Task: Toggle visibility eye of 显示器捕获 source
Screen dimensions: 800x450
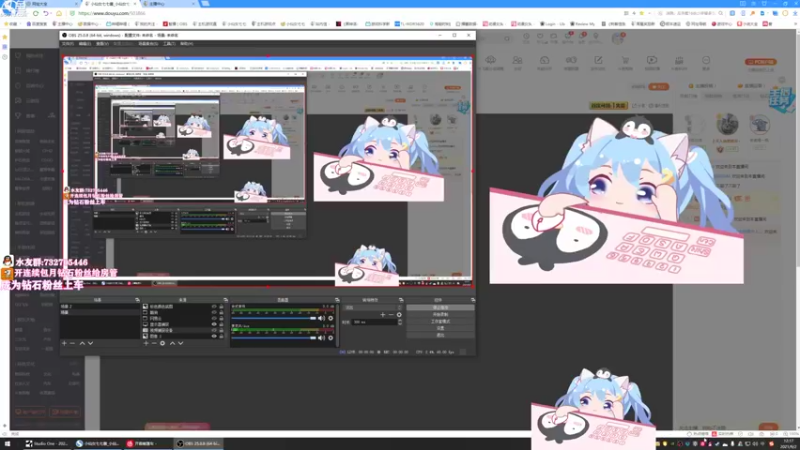Action: 214,324
